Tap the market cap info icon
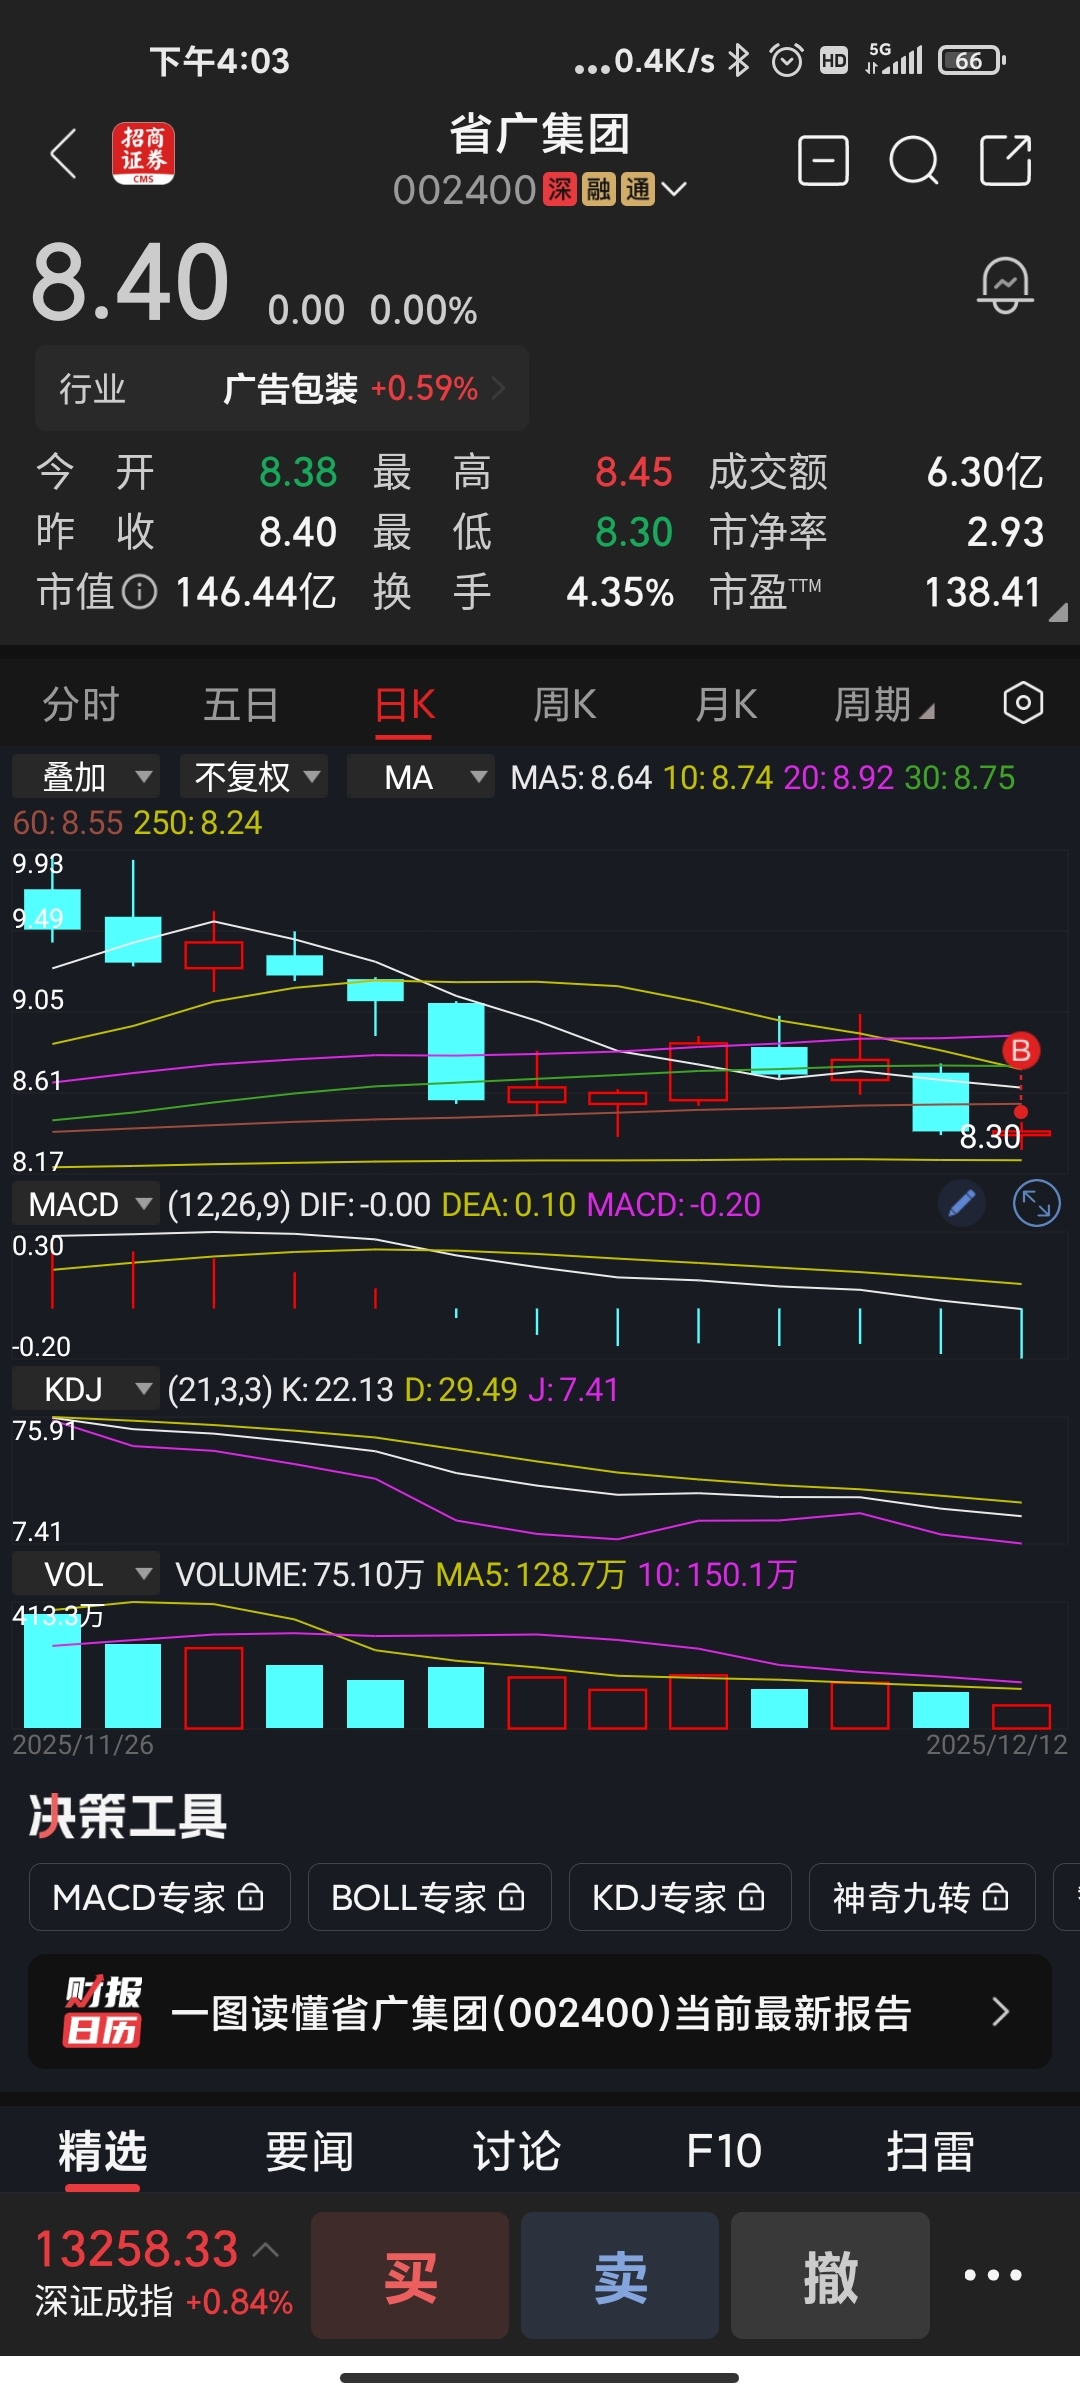The height and width of the screenshot is (2400, 1080). pyautogui.click(x=140, y=592)
